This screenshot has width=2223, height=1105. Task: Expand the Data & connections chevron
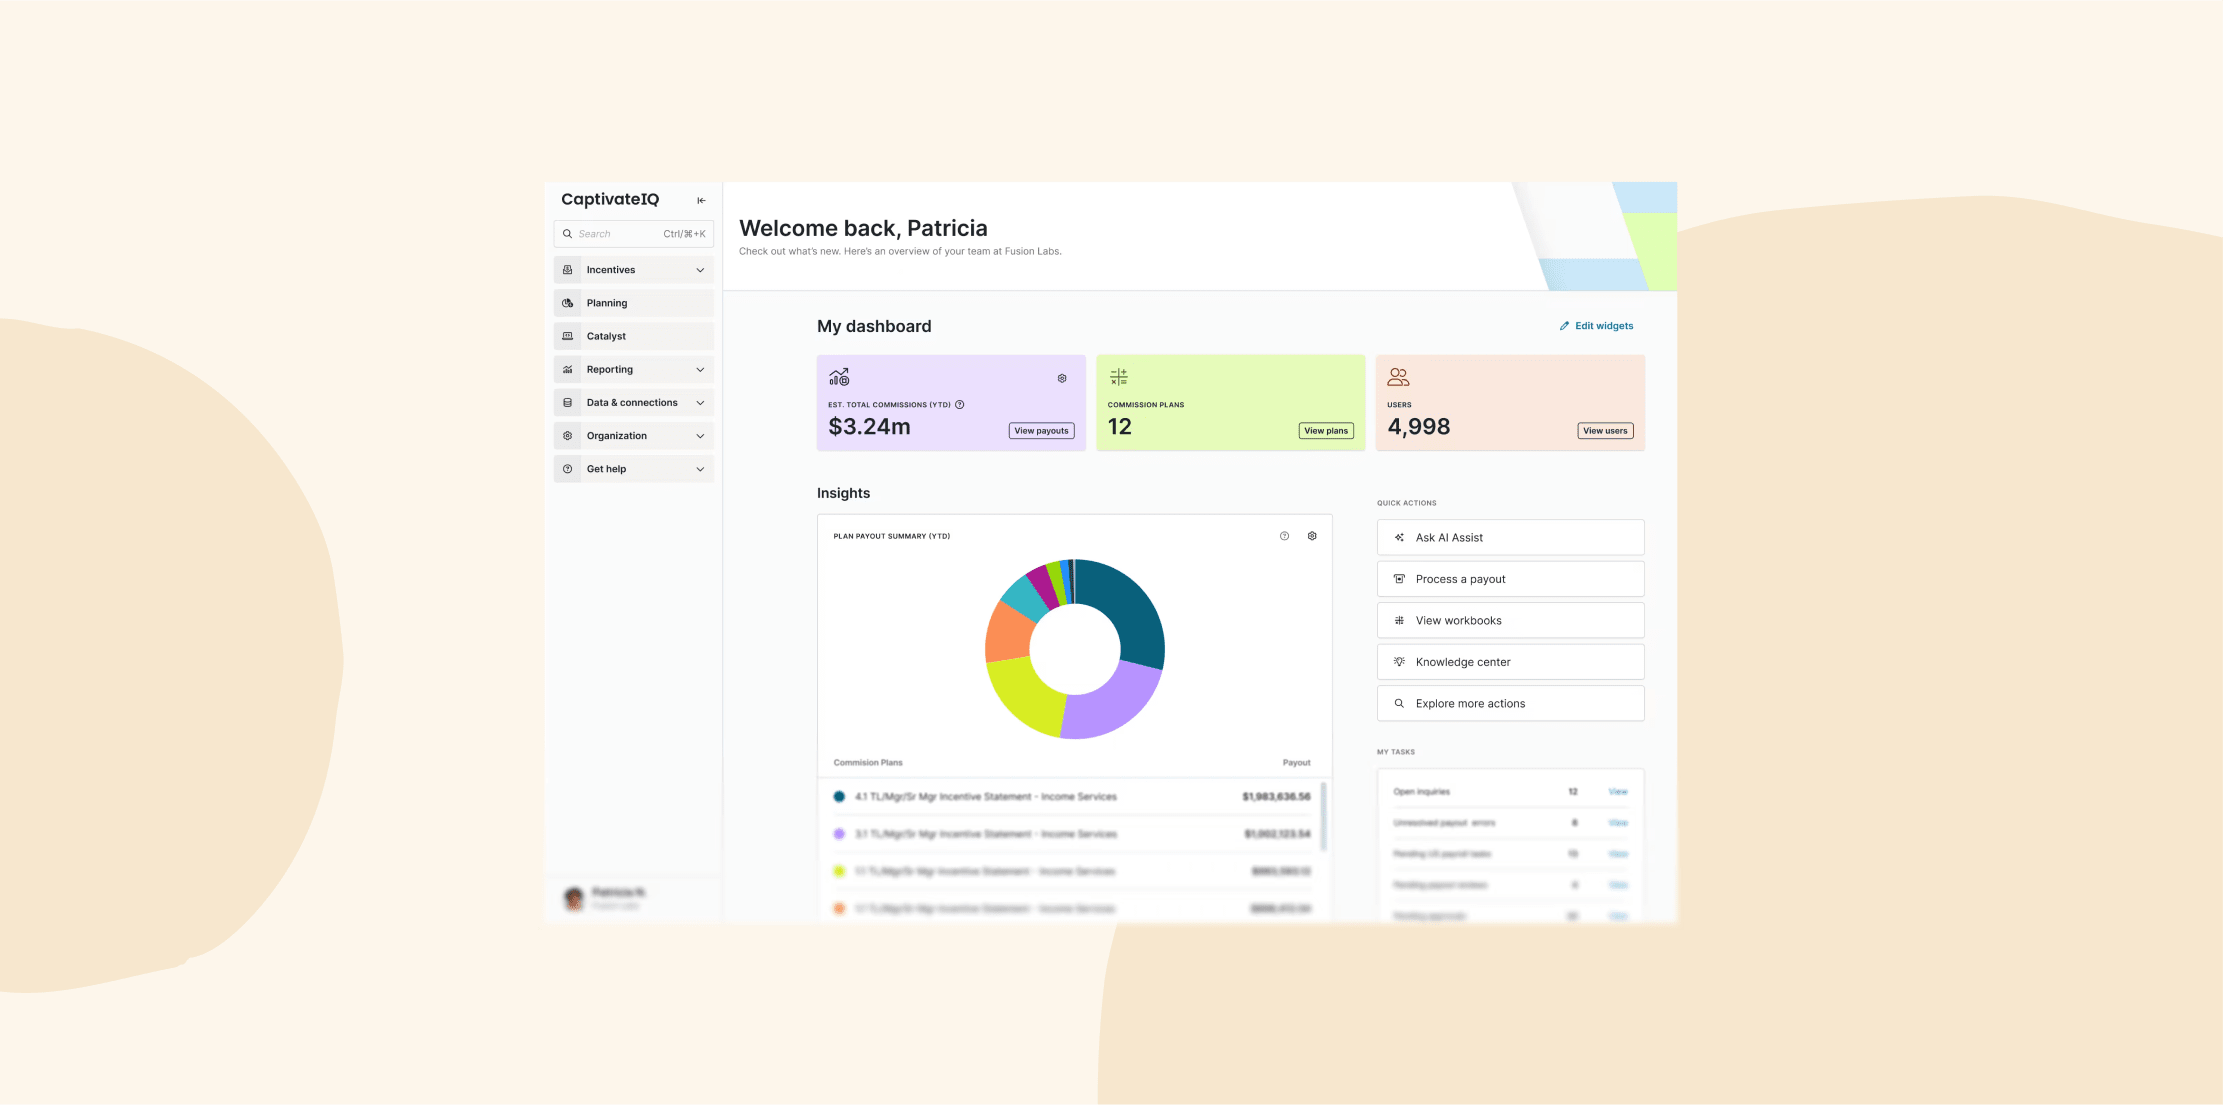coord(700,403)
